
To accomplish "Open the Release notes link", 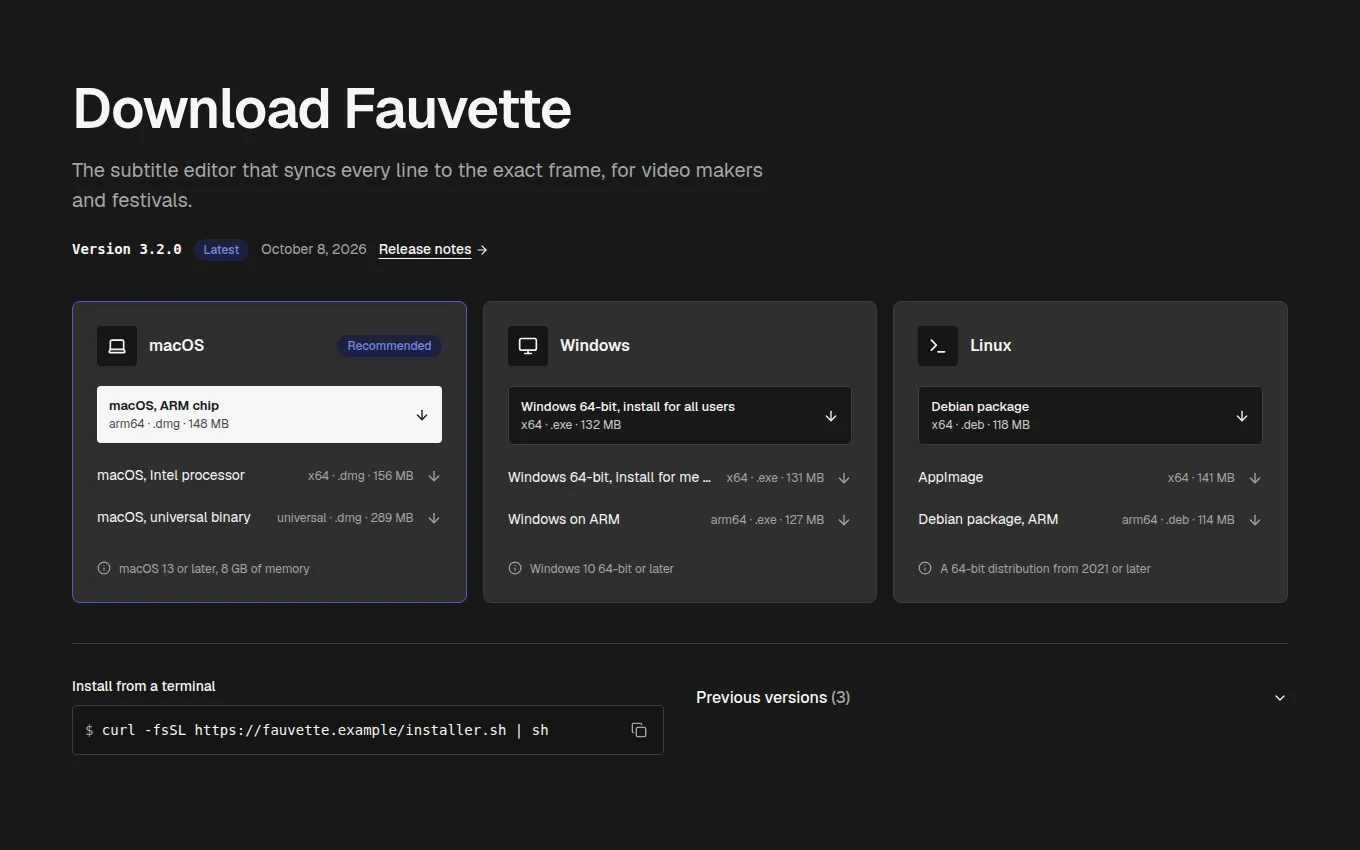I will click(433, 249).
